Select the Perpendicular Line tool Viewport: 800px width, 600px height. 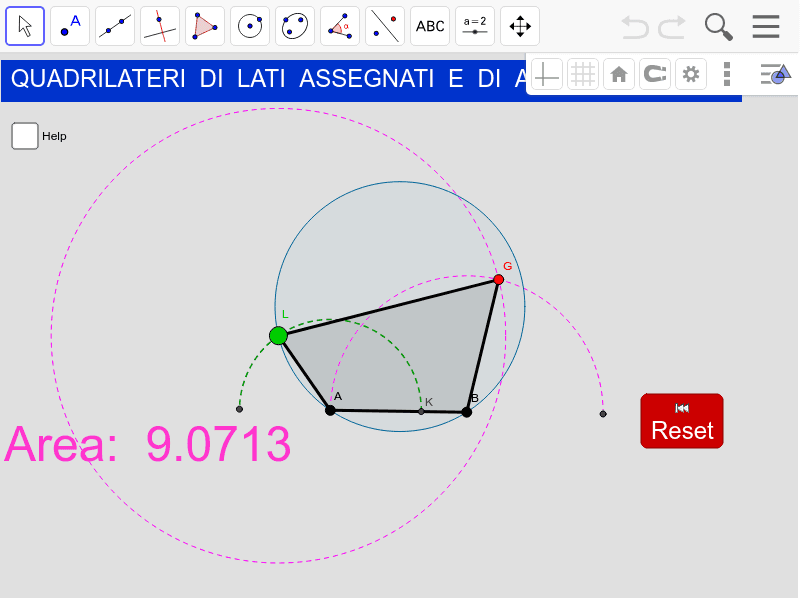(160, 26)
